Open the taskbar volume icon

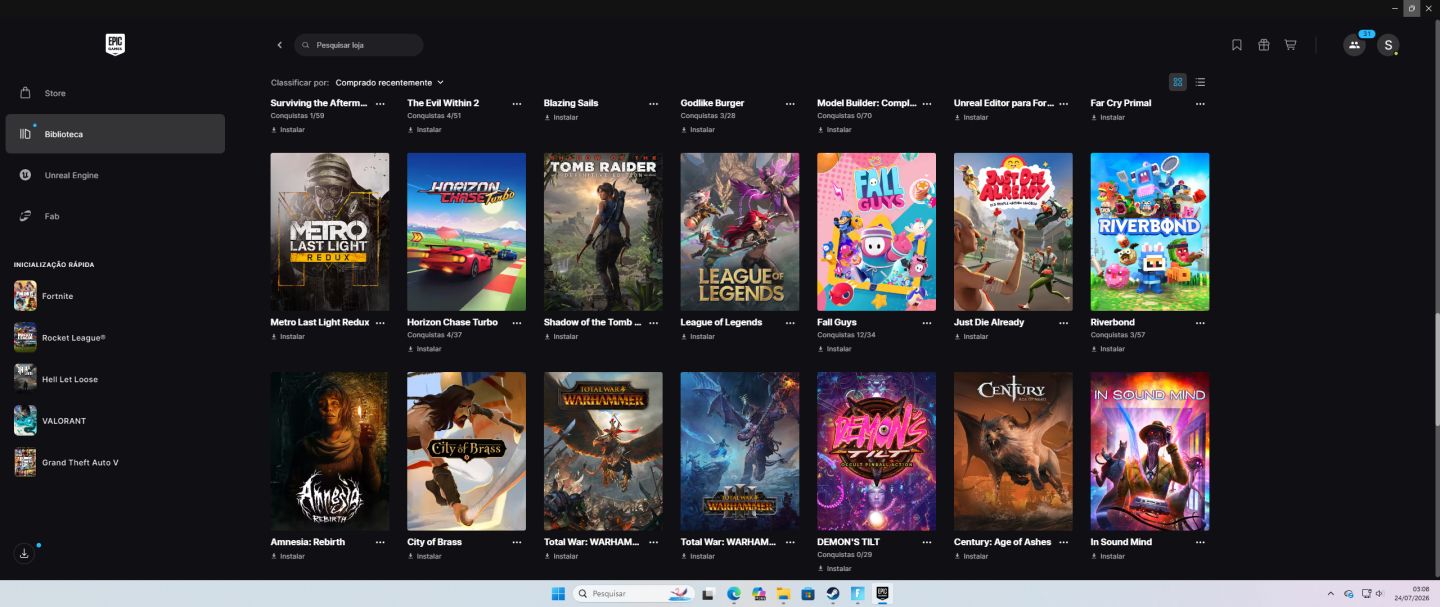coord(1380,594)
